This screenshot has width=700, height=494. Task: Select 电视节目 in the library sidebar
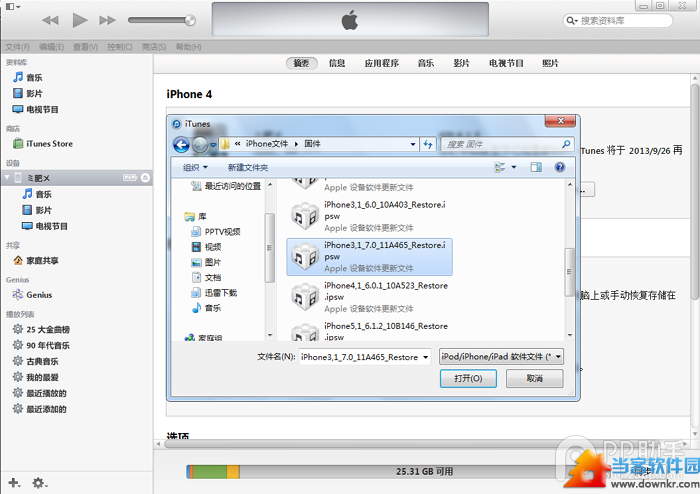(x=36, y=109)
